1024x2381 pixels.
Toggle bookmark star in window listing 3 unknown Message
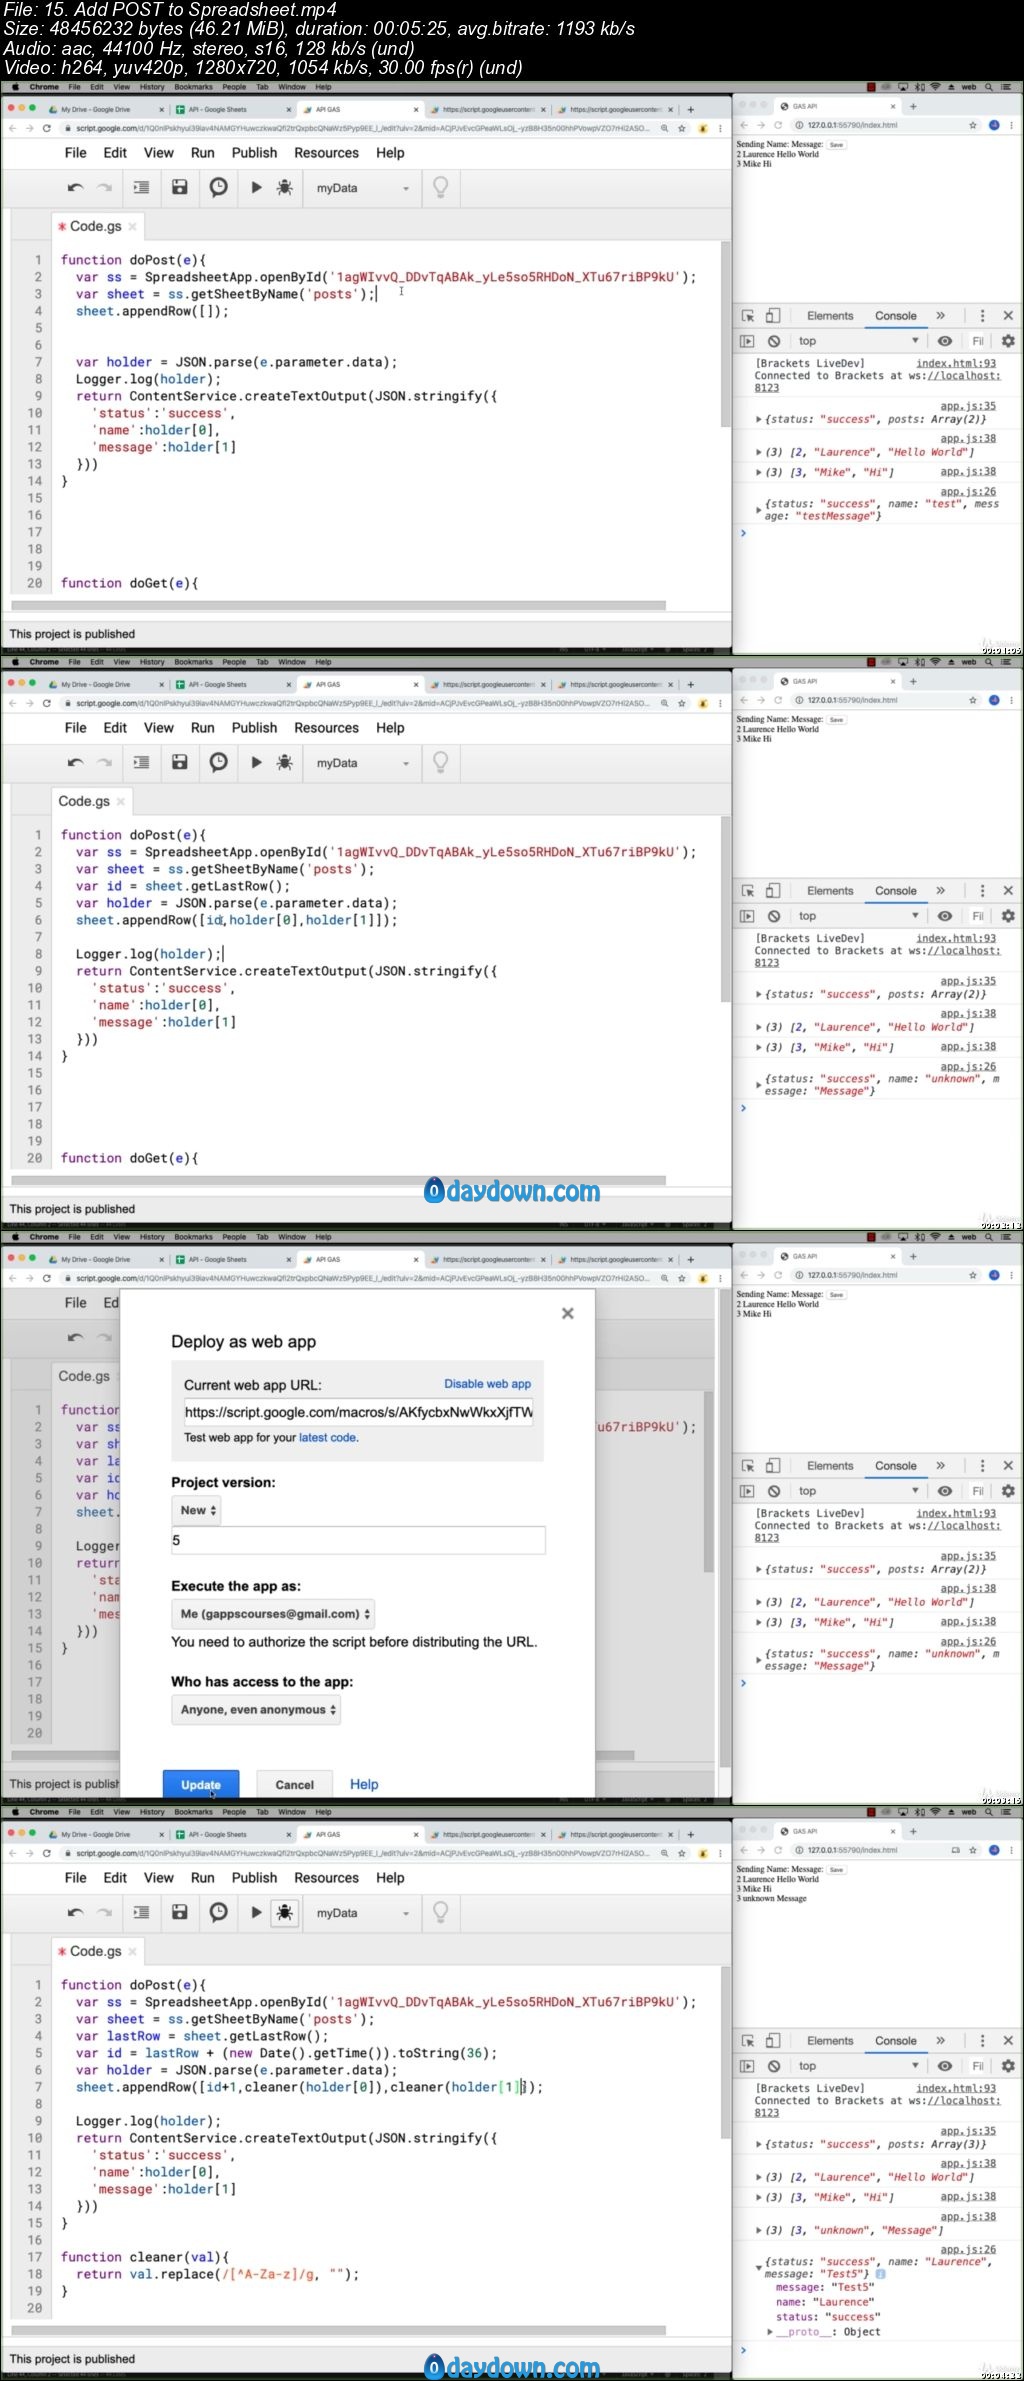click(x=973, y=1850)
